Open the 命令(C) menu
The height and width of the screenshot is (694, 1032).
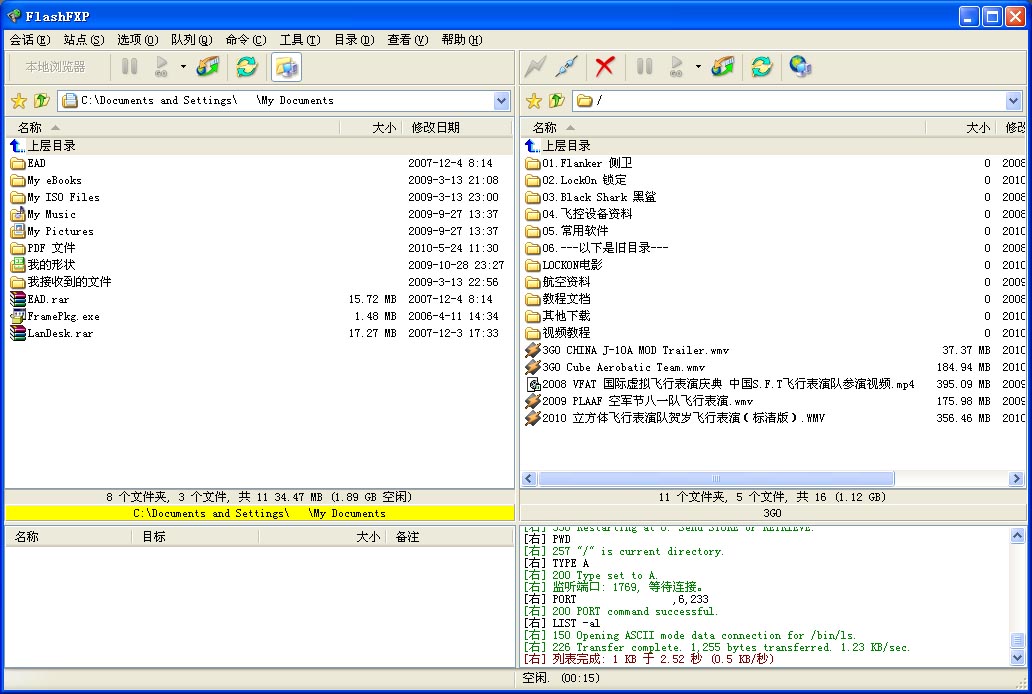(245, 40)
